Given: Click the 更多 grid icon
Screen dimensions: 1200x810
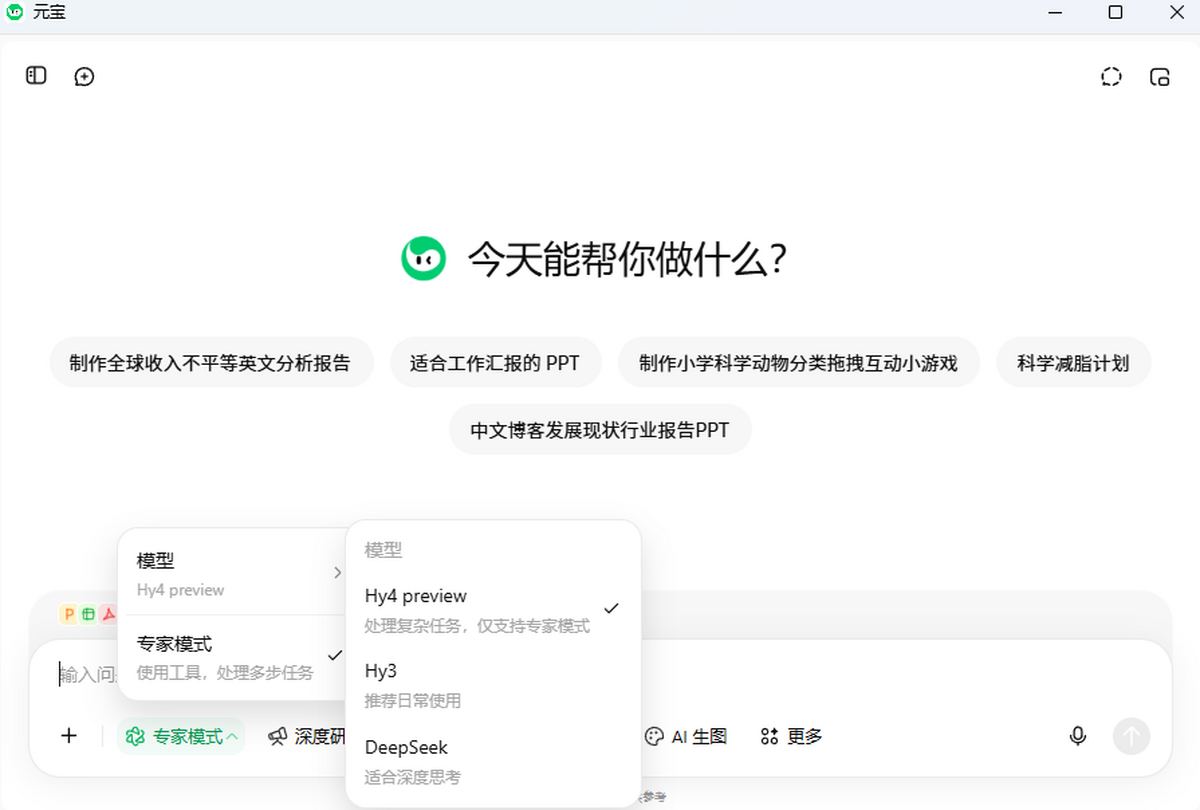Looking at the screenshot, I should pos(769,737).
